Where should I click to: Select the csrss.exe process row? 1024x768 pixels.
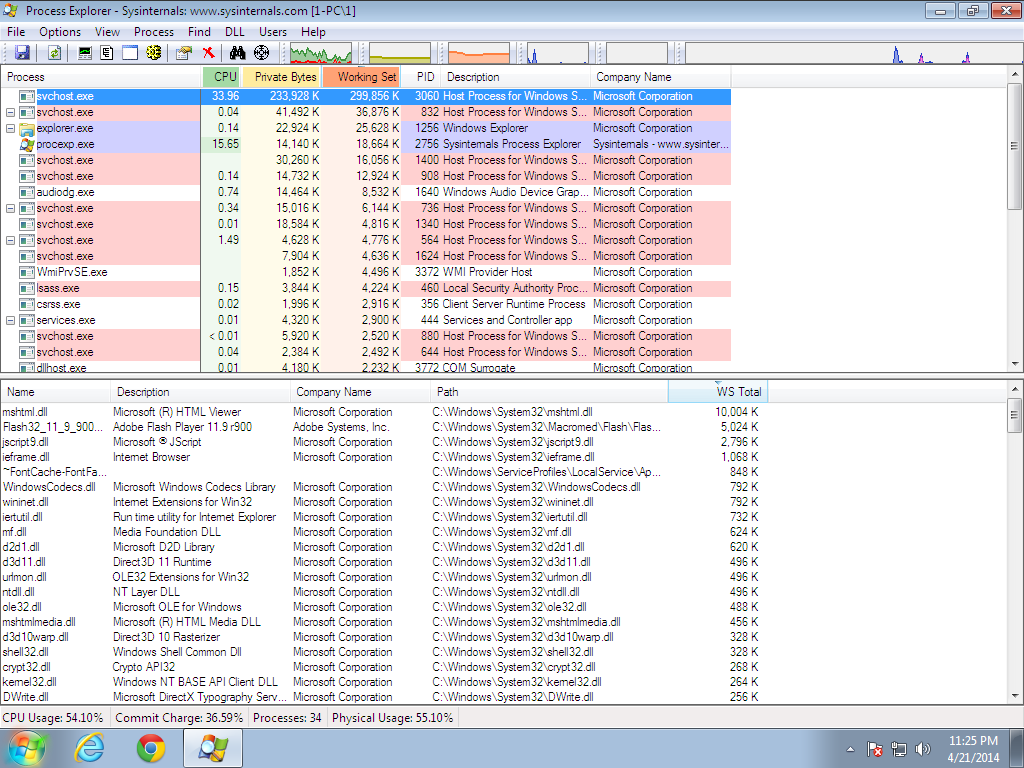tap(366, 304)
